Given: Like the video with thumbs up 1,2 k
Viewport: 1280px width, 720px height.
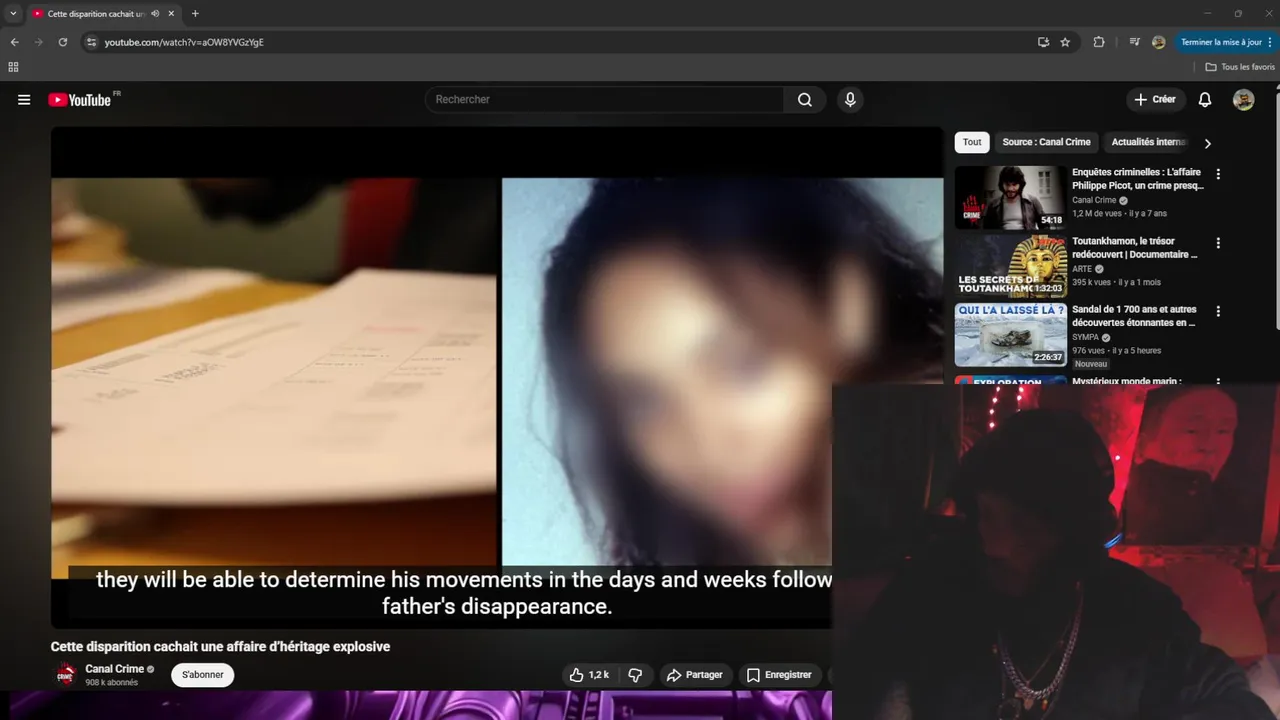Looking at the screenshot, I should (589, 675).
